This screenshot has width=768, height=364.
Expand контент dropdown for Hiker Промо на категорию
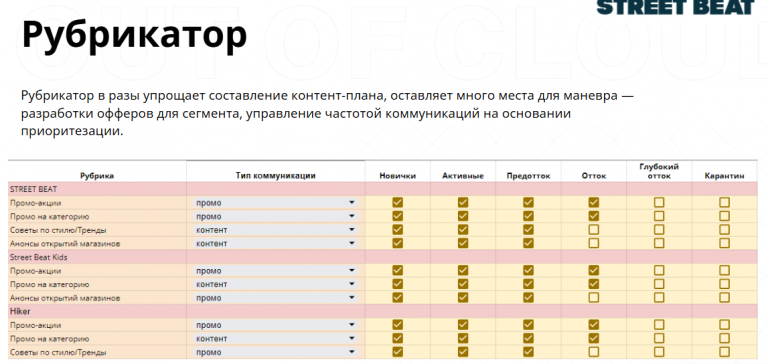(x=275, y=339)
